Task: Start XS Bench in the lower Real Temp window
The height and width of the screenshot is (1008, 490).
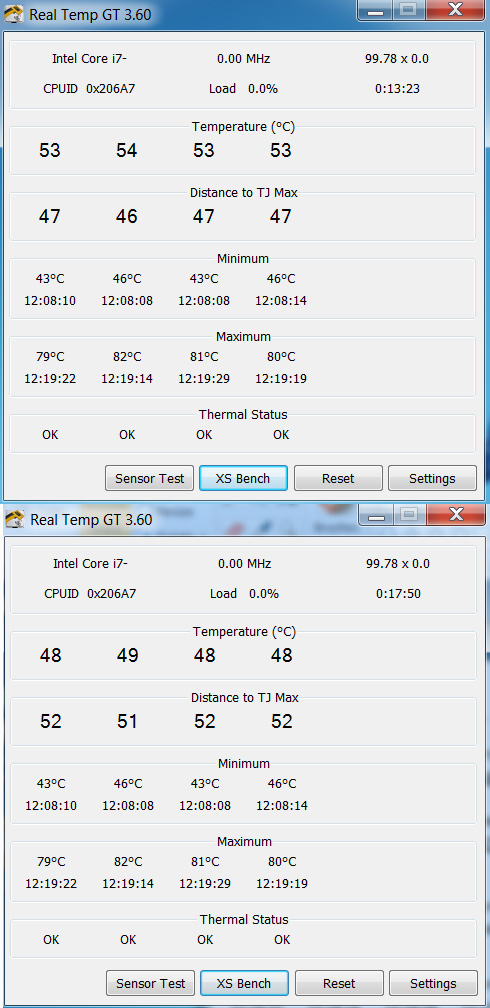Action: (244, 984)
